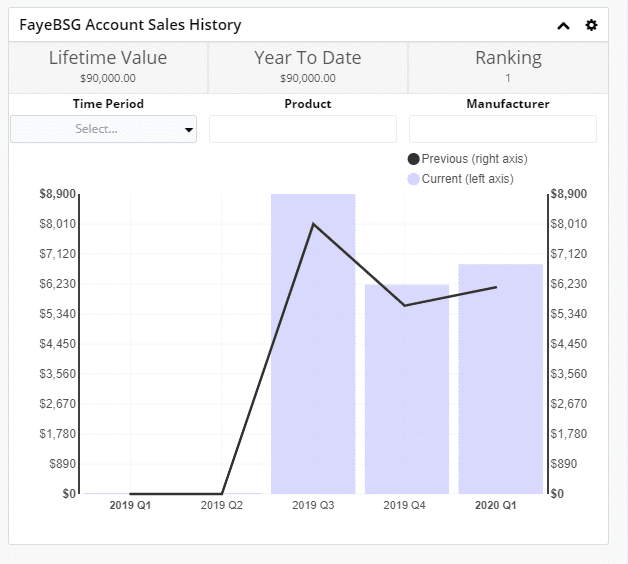Click the left axis $8,900 label

pos(57,194)
